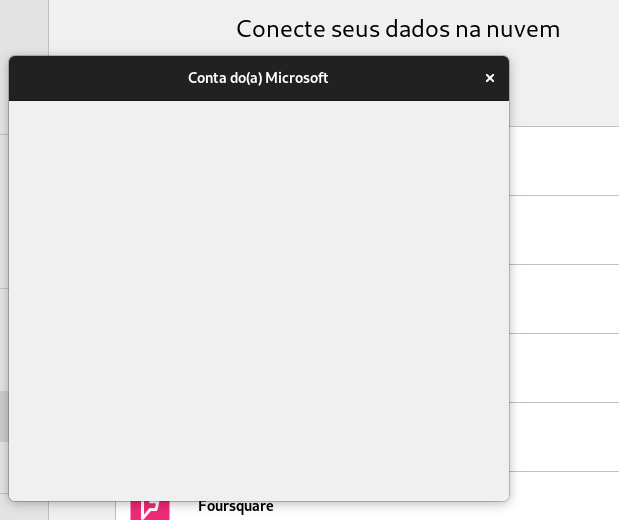
Task: Select the second account row in the list
Action: [563, 230]
